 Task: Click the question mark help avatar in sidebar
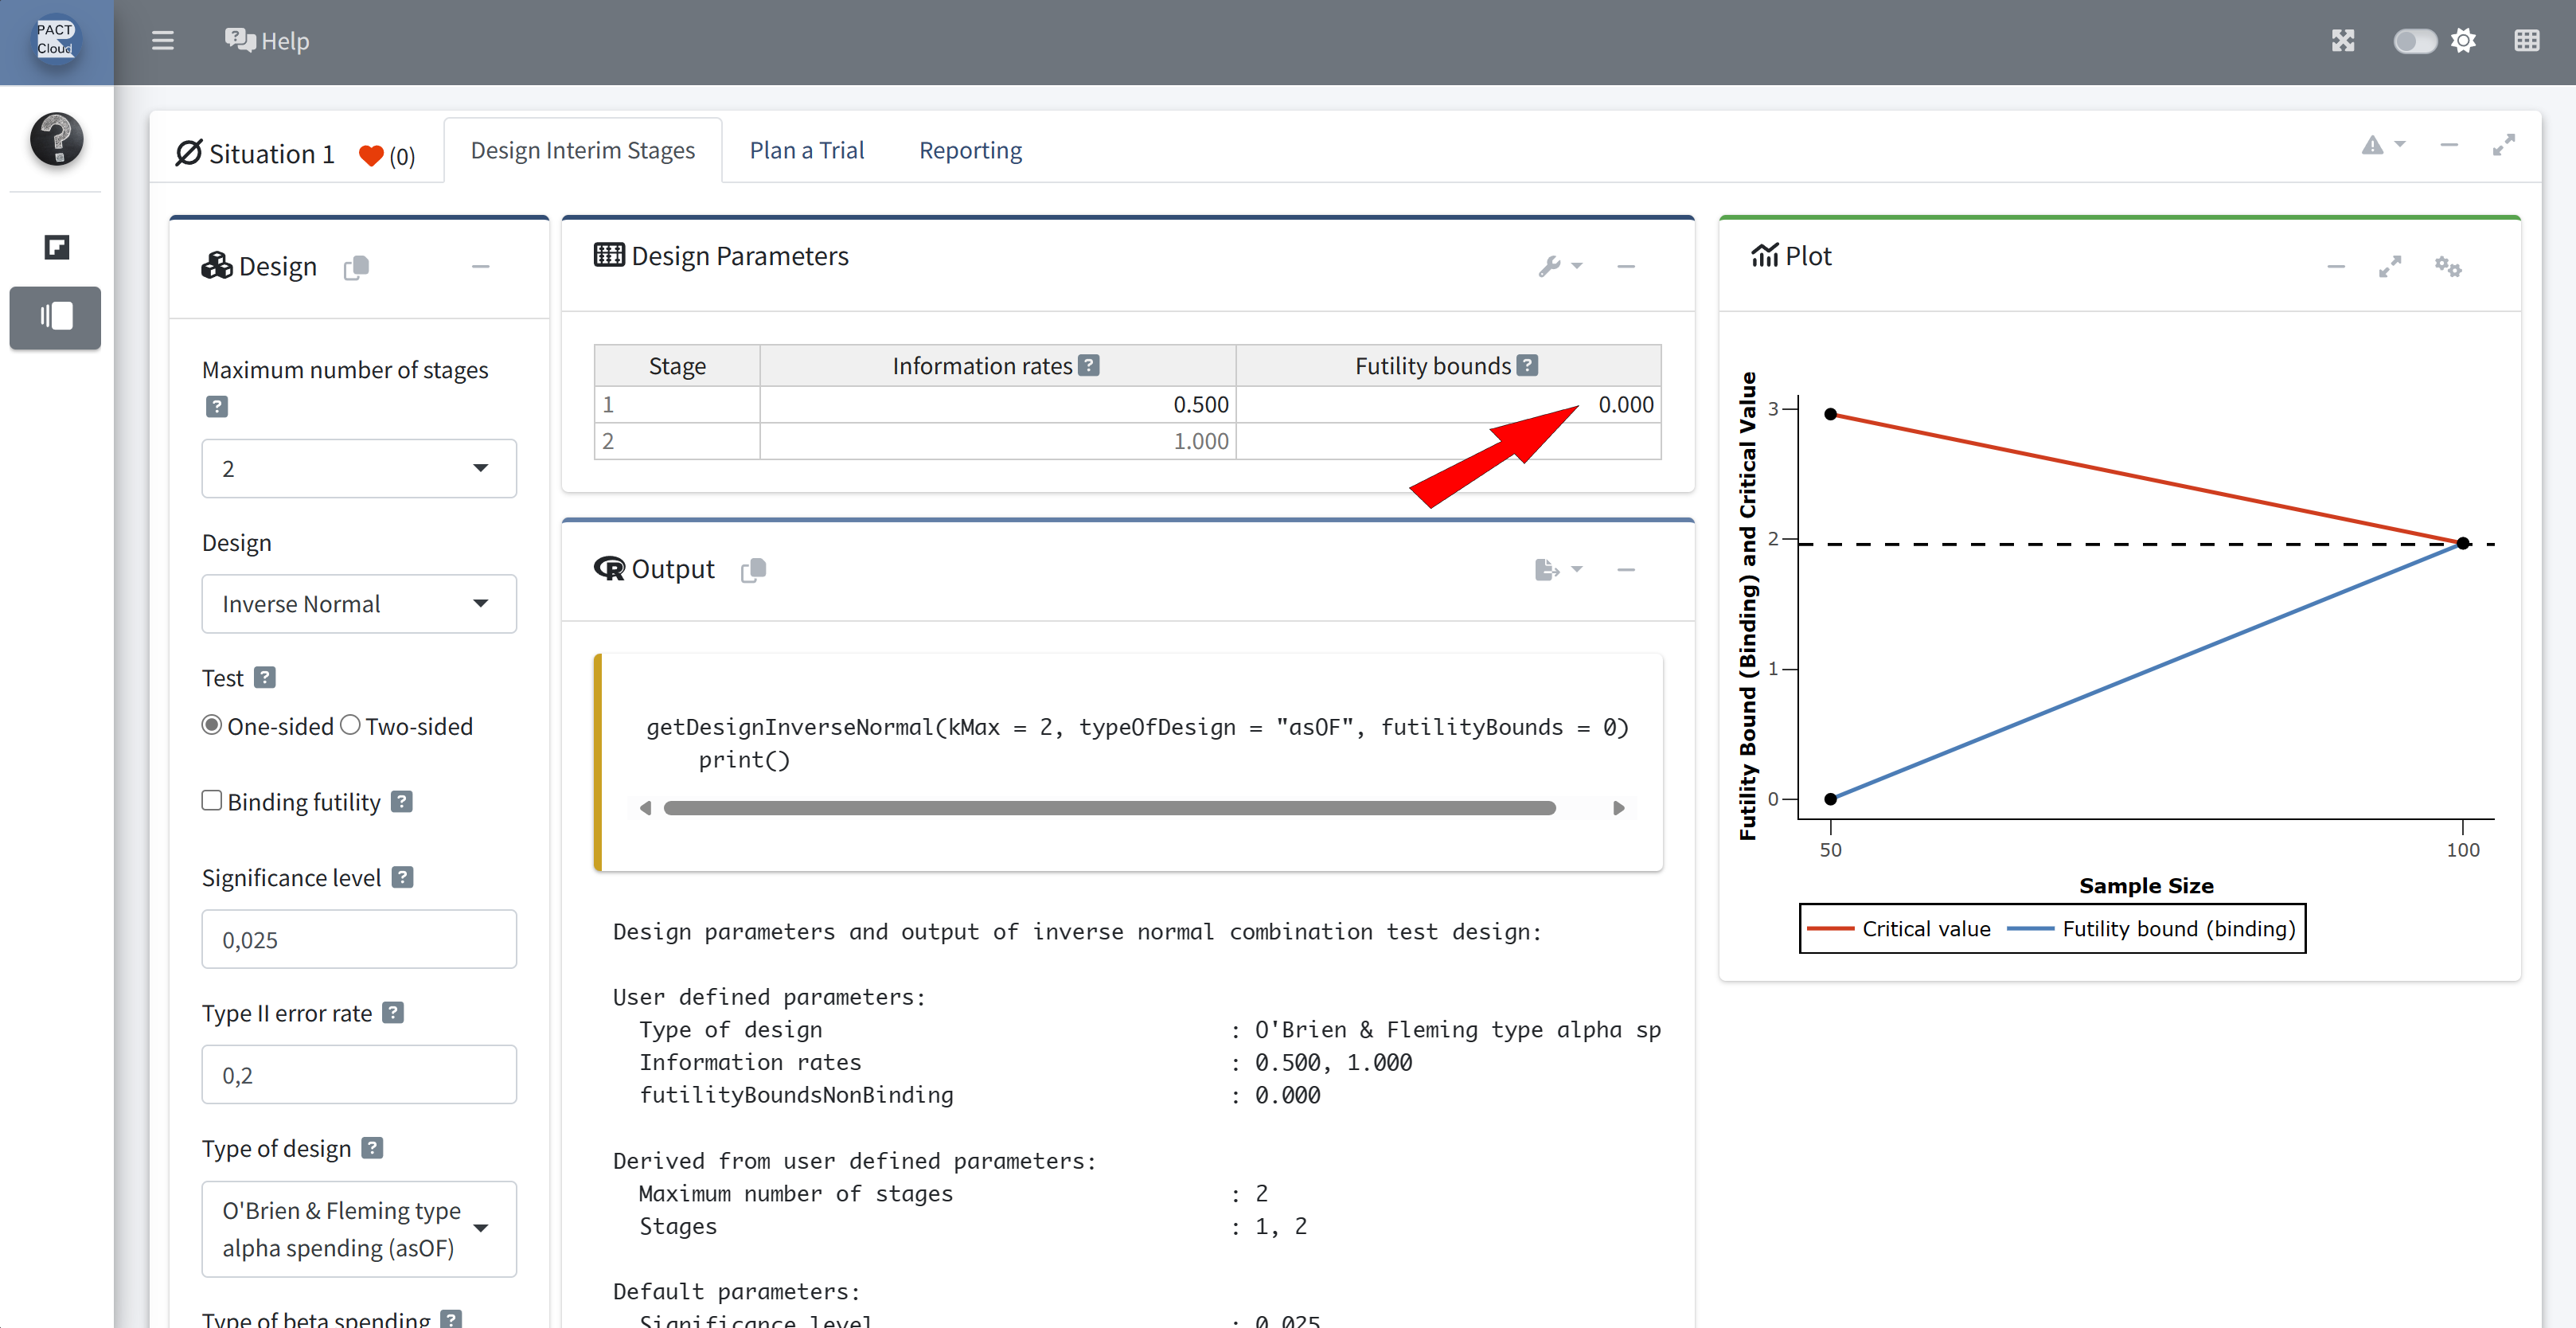[x=56, y=139]
